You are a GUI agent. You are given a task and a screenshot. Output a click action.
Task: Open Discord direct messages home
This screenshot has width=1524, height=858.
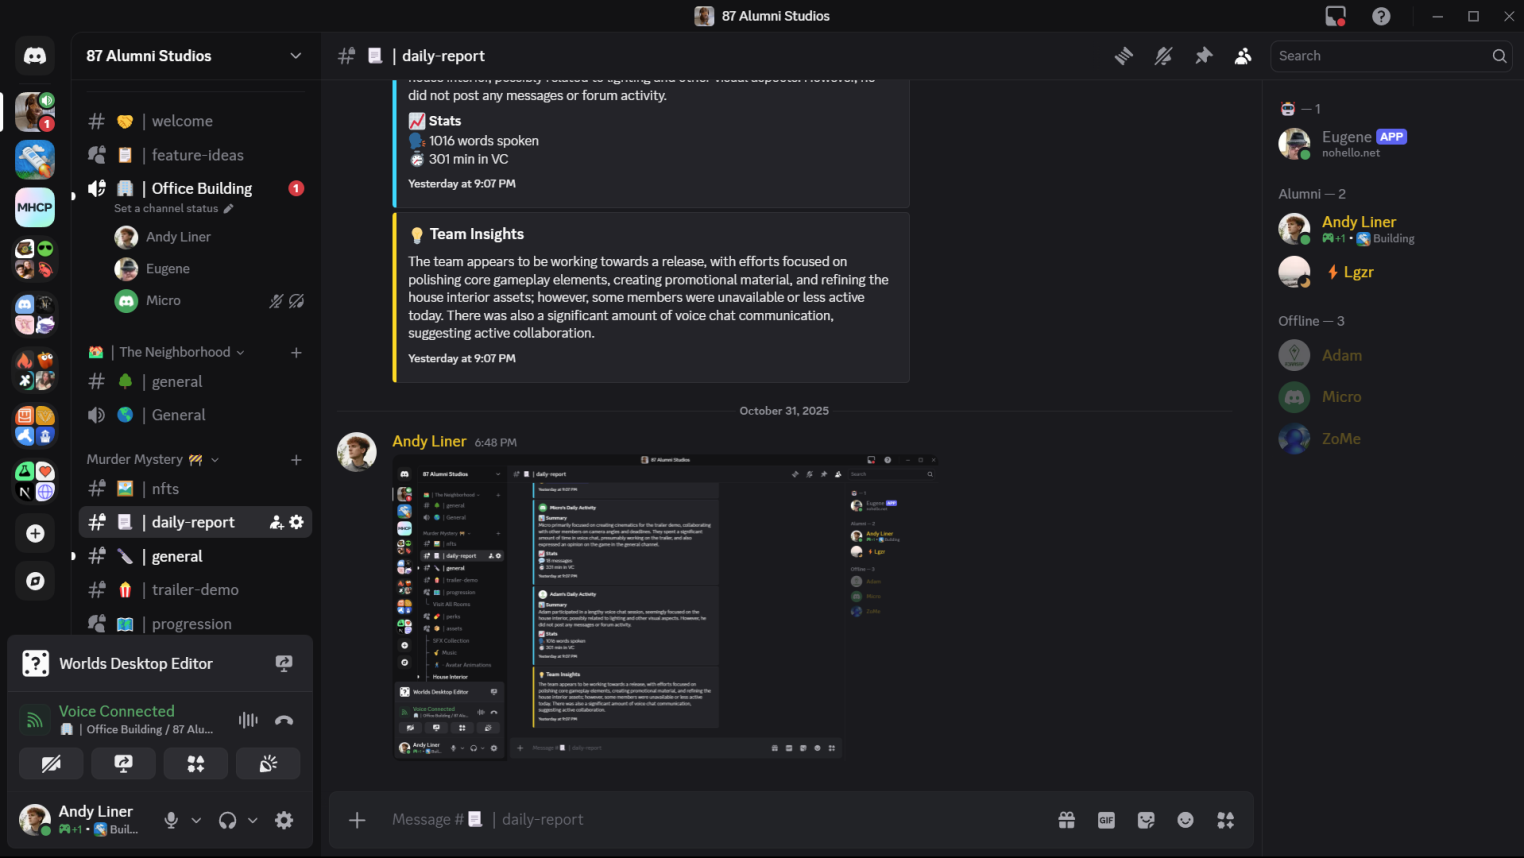click(35, 56)
